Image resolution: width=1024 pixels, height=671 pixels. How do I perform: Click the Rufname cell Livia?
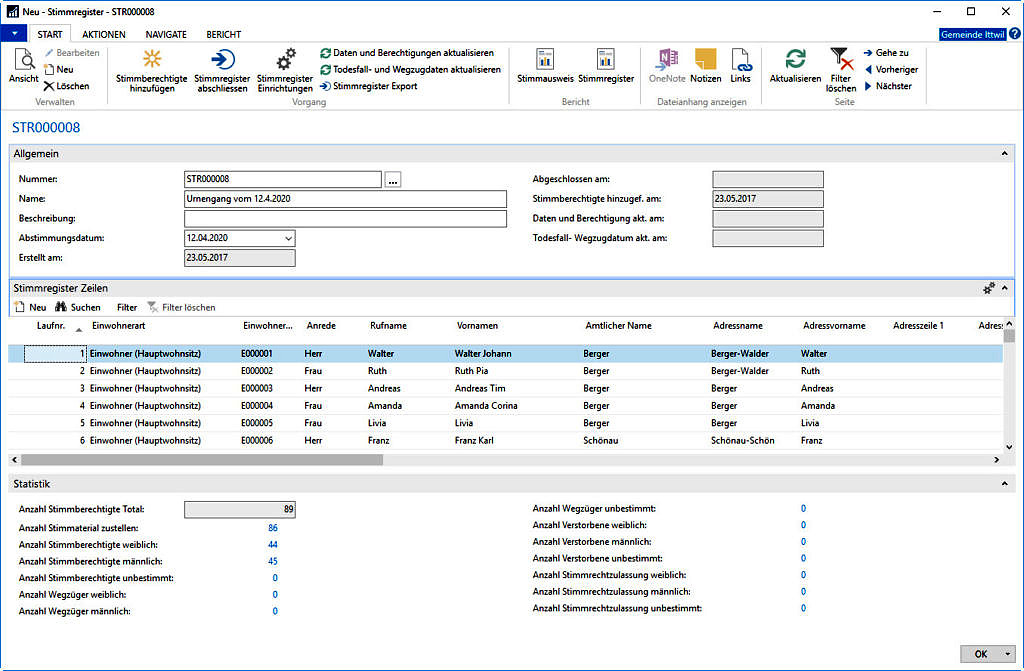click(377, 423)
